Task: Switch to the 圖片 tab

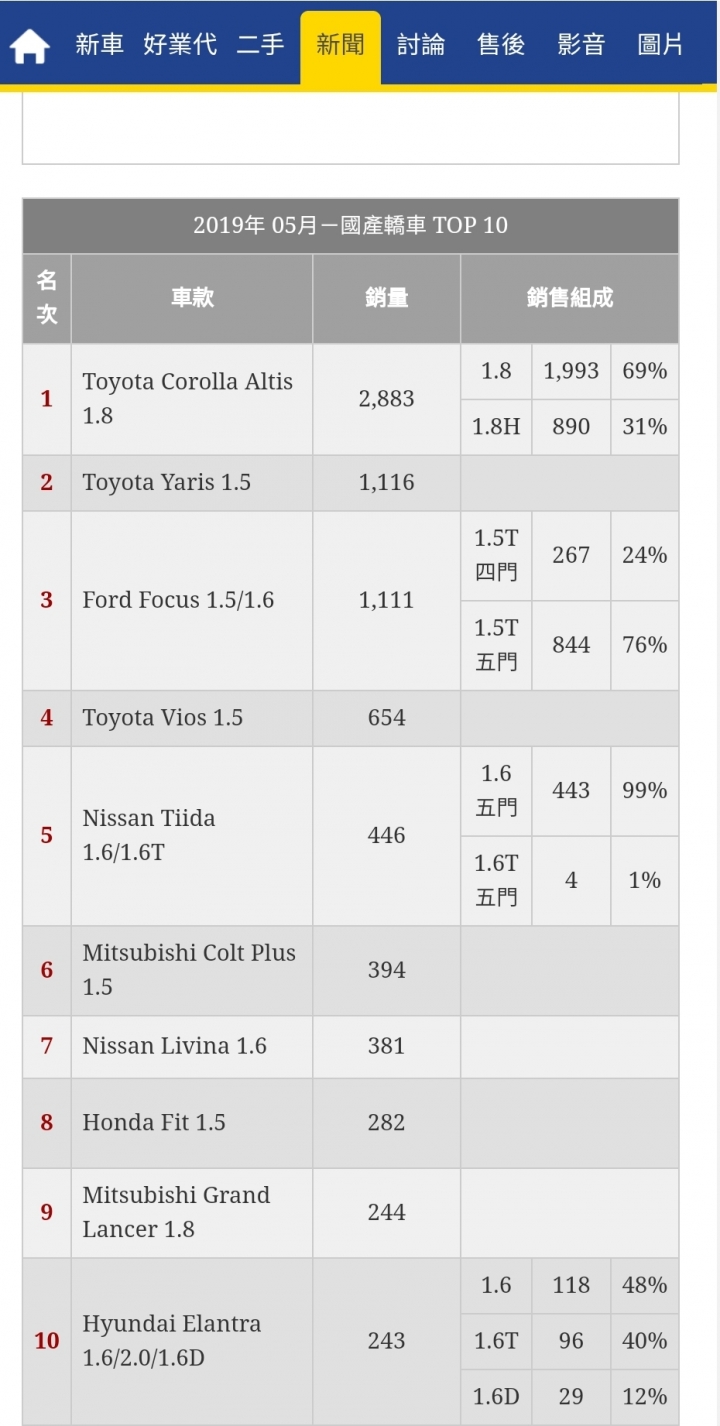Action: pos(661,45)
